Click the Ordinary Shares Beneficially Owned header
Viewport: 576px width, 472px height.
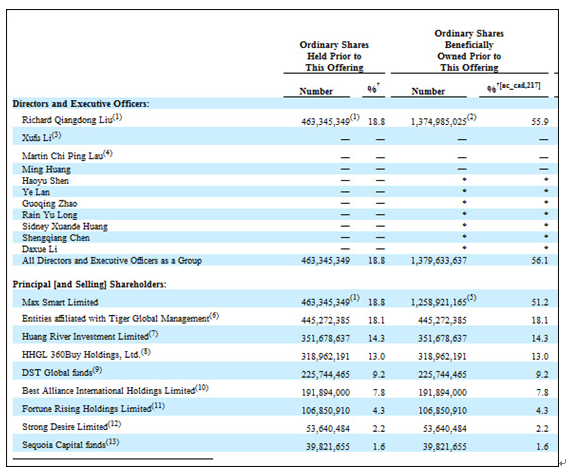point(469,50)
